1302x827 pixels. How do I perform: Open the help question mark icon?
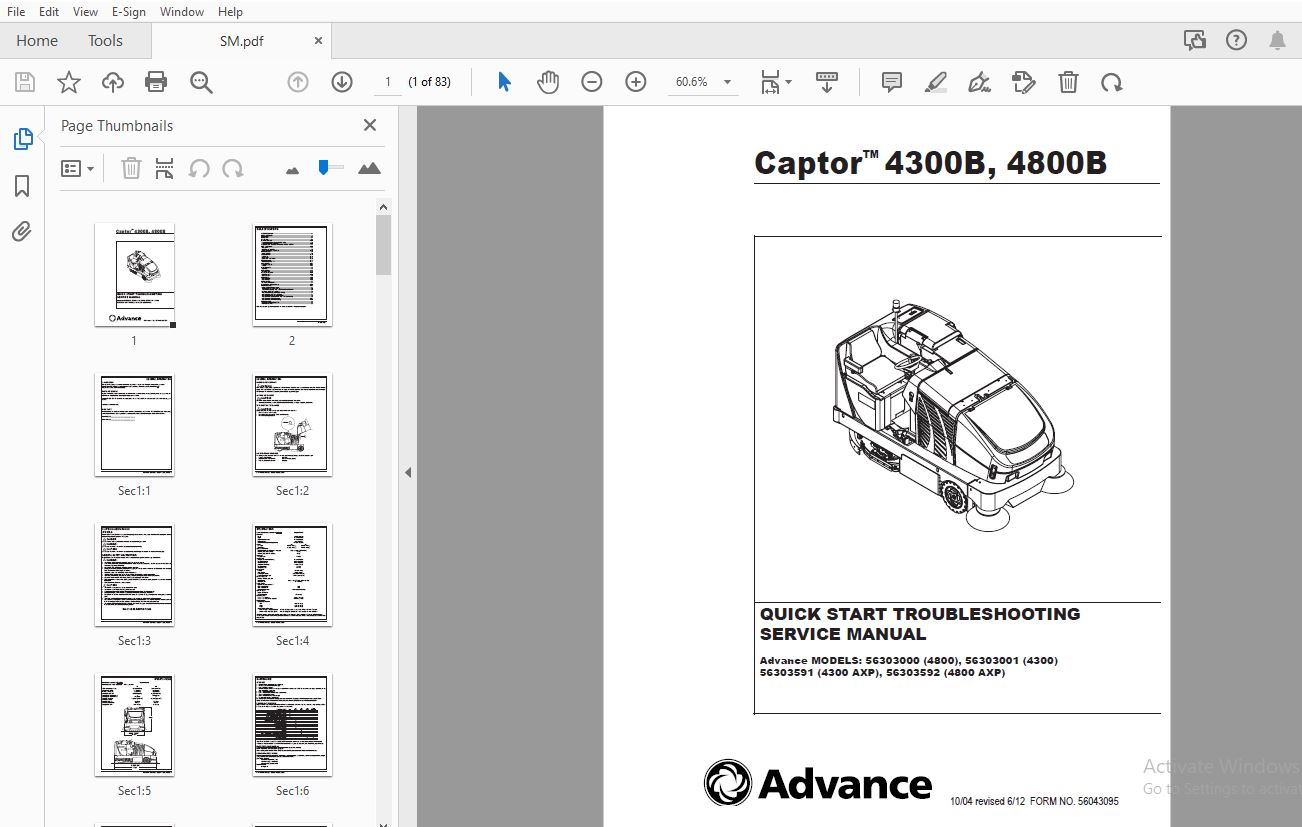click(x=1237, y=41)
